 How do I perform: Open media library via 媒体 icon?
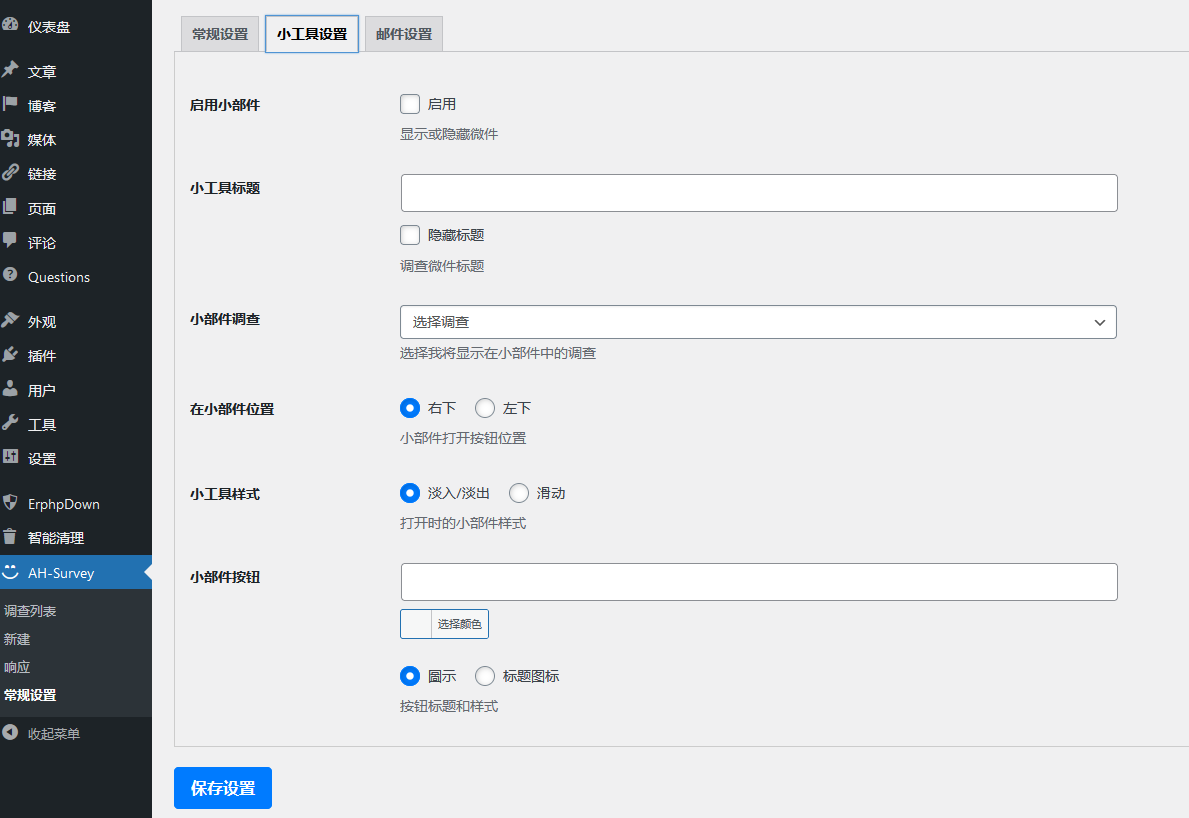click(x=10, y=139)
